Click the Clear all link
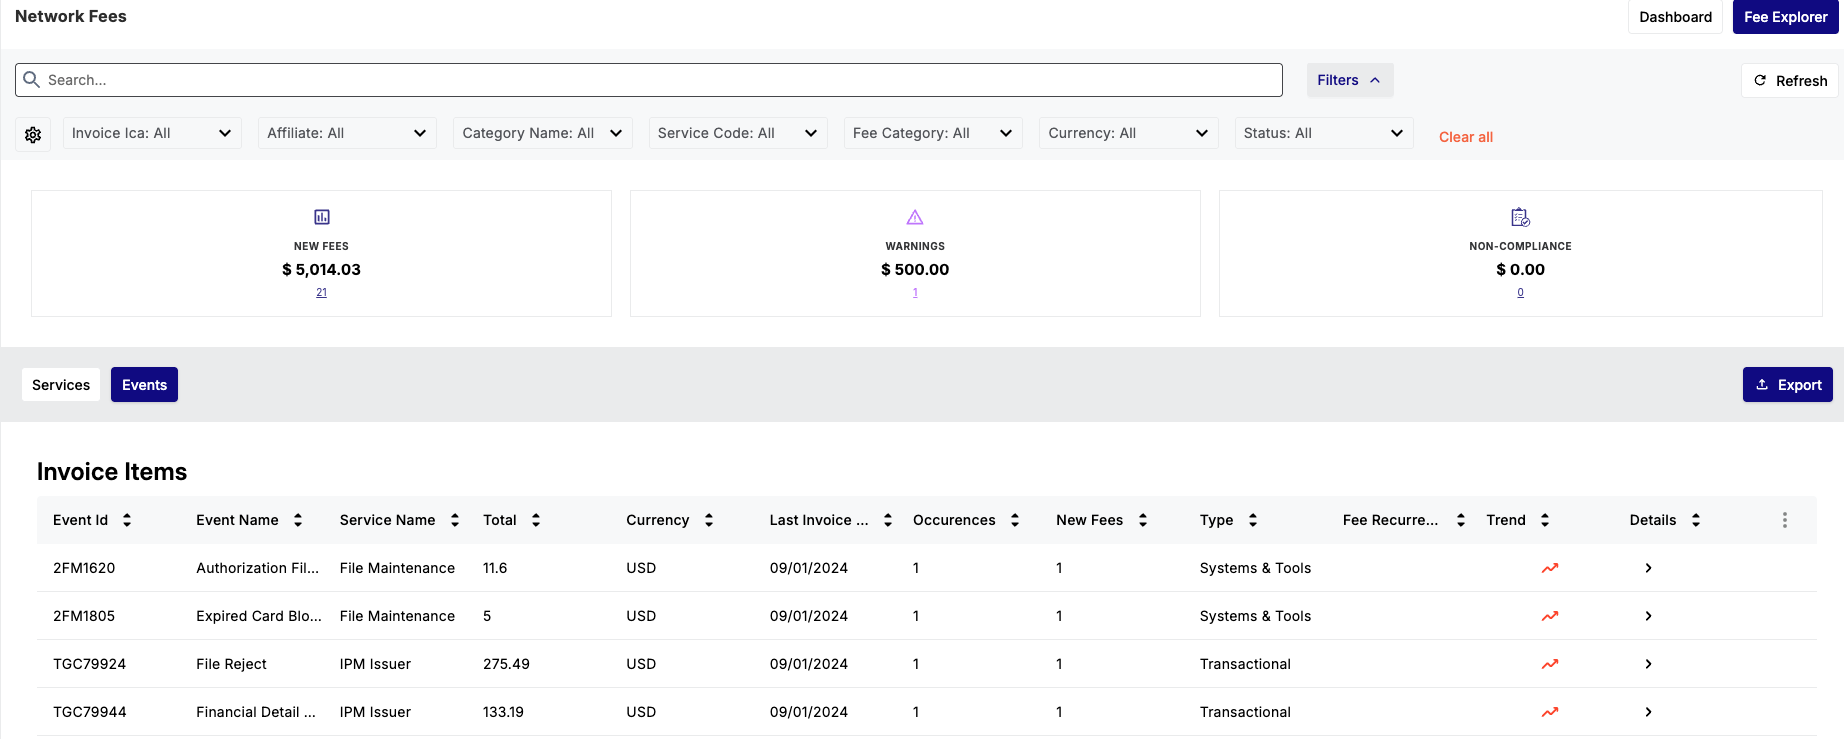The image size is (1844, 739). pos(1465,137)
